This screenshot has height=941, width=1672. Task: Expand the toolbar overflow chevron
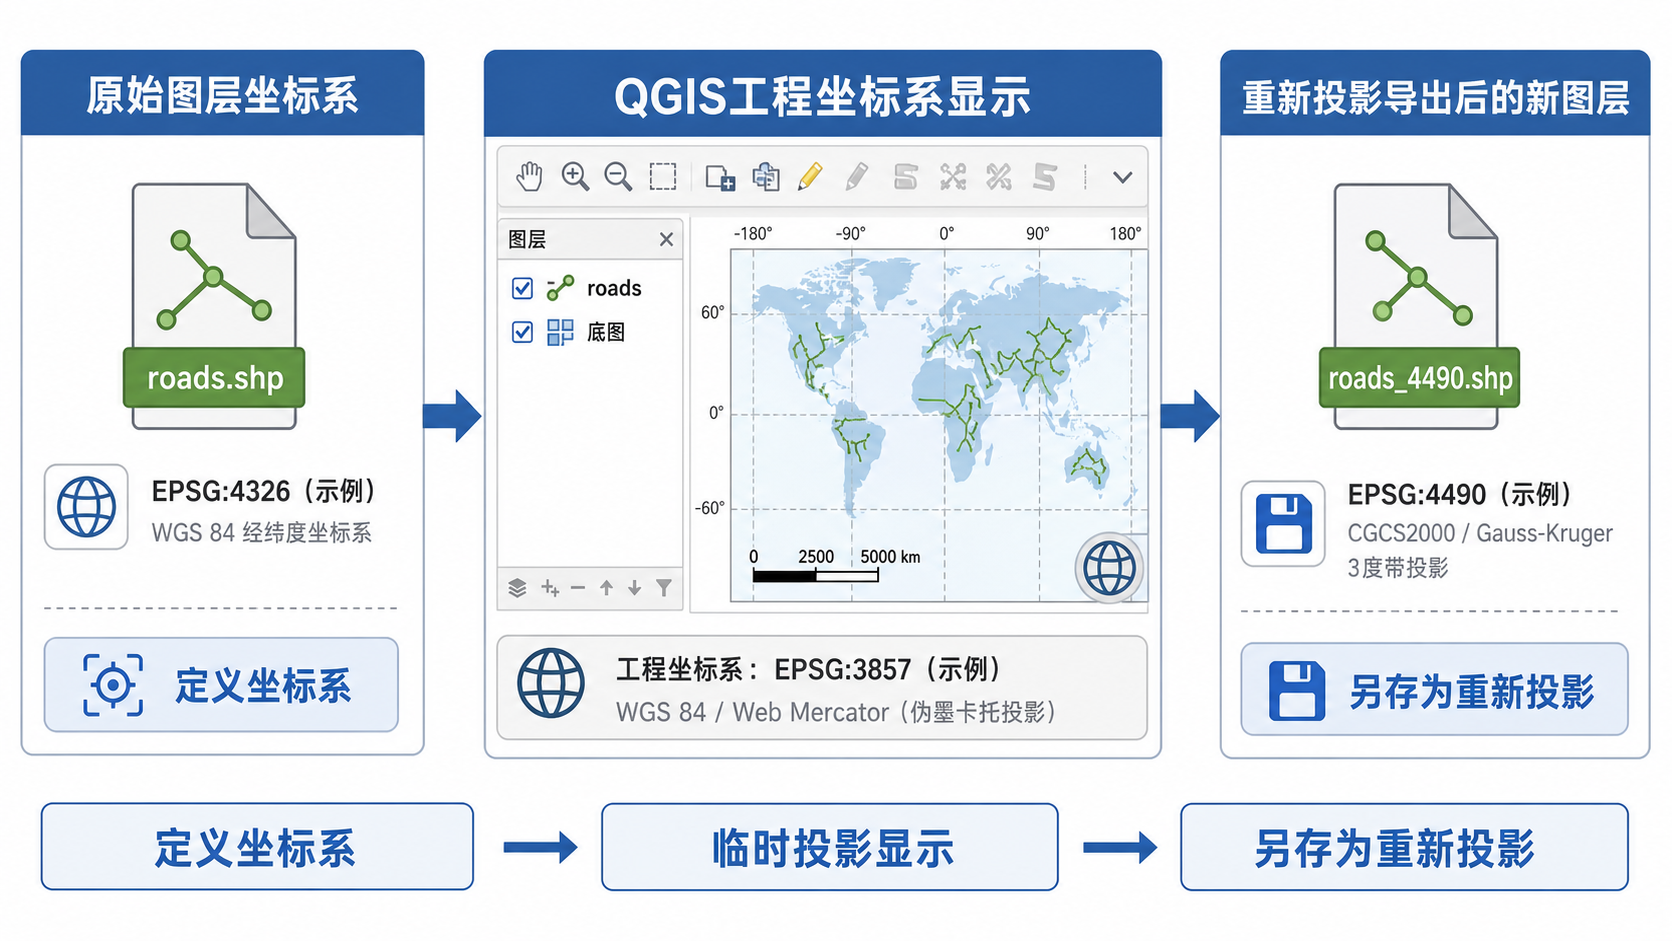coord(1123,178)
